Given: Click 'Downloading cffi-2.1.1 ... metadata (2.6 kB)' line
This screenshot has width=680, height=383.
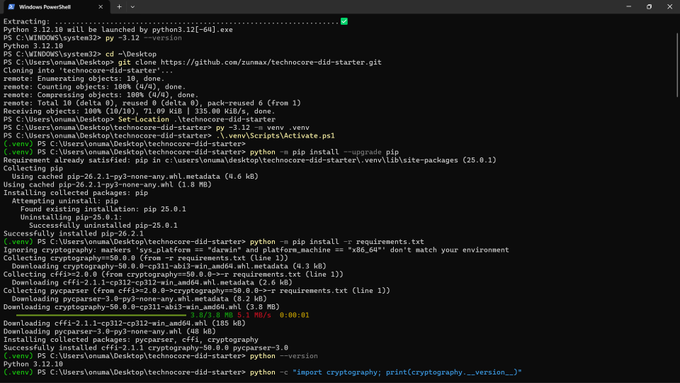Looking at the screenshot, I should click(152, 282).
